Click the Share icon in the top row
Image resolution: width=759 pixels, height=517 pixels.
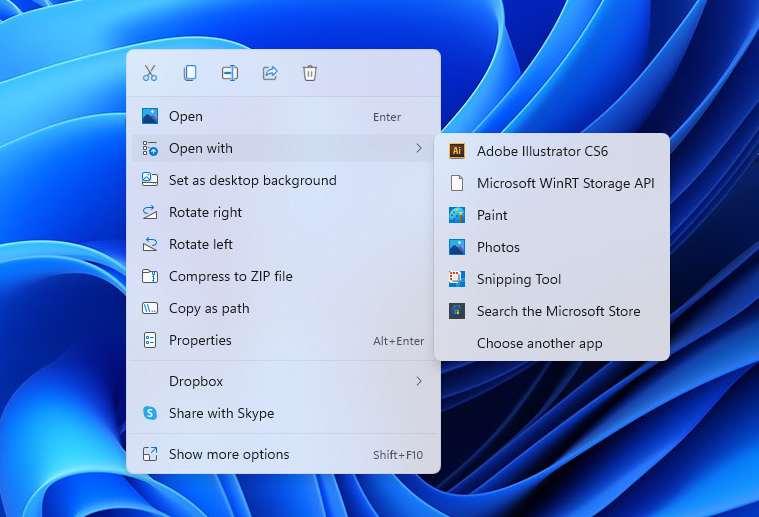[270, 73]
